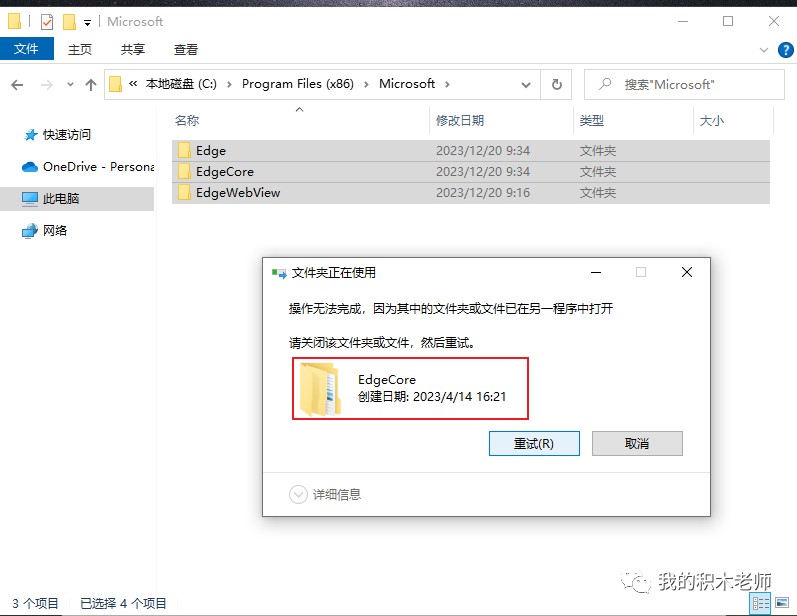Screen dimensions: 797x616
Task: Click the large EdgeCore folder icon in dialog
Action: 320,389
